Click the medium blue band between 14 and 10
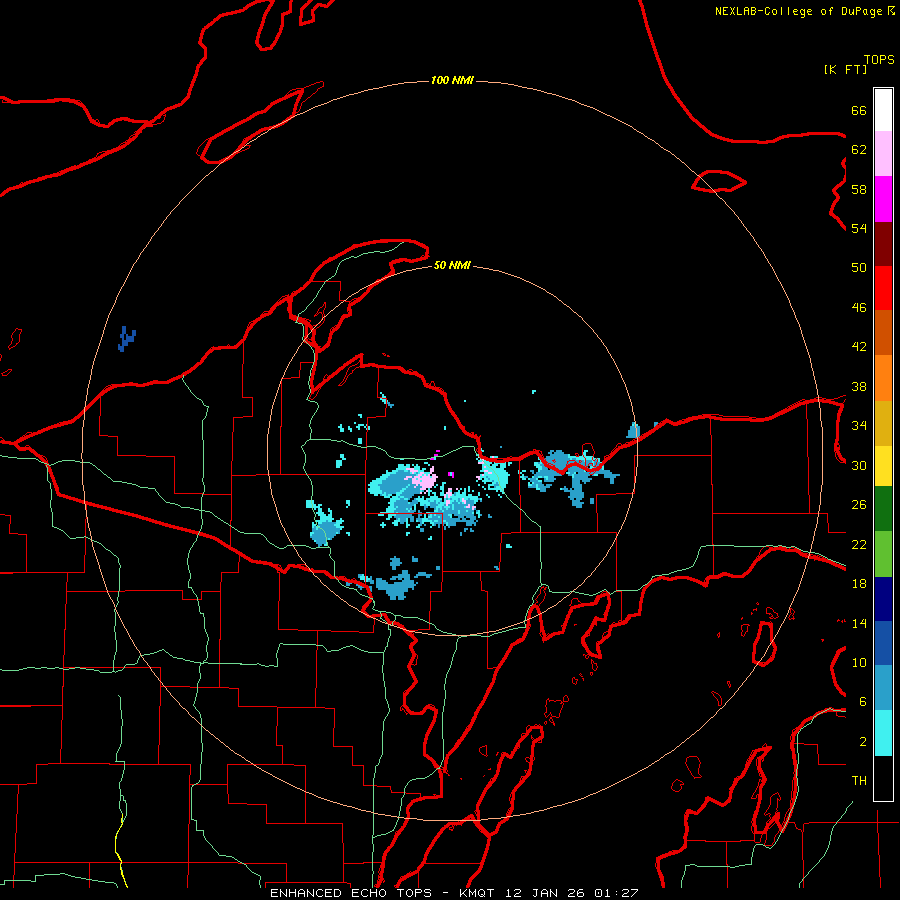Image resolution: width=900 pixels, height=900 pixels. (883, 643)
